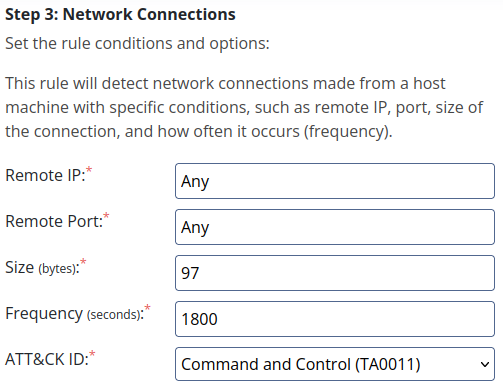Click the red asterisk next to ATT&CK ID
The width and height of the screenshot is (503, 392).
pos(92,353)
